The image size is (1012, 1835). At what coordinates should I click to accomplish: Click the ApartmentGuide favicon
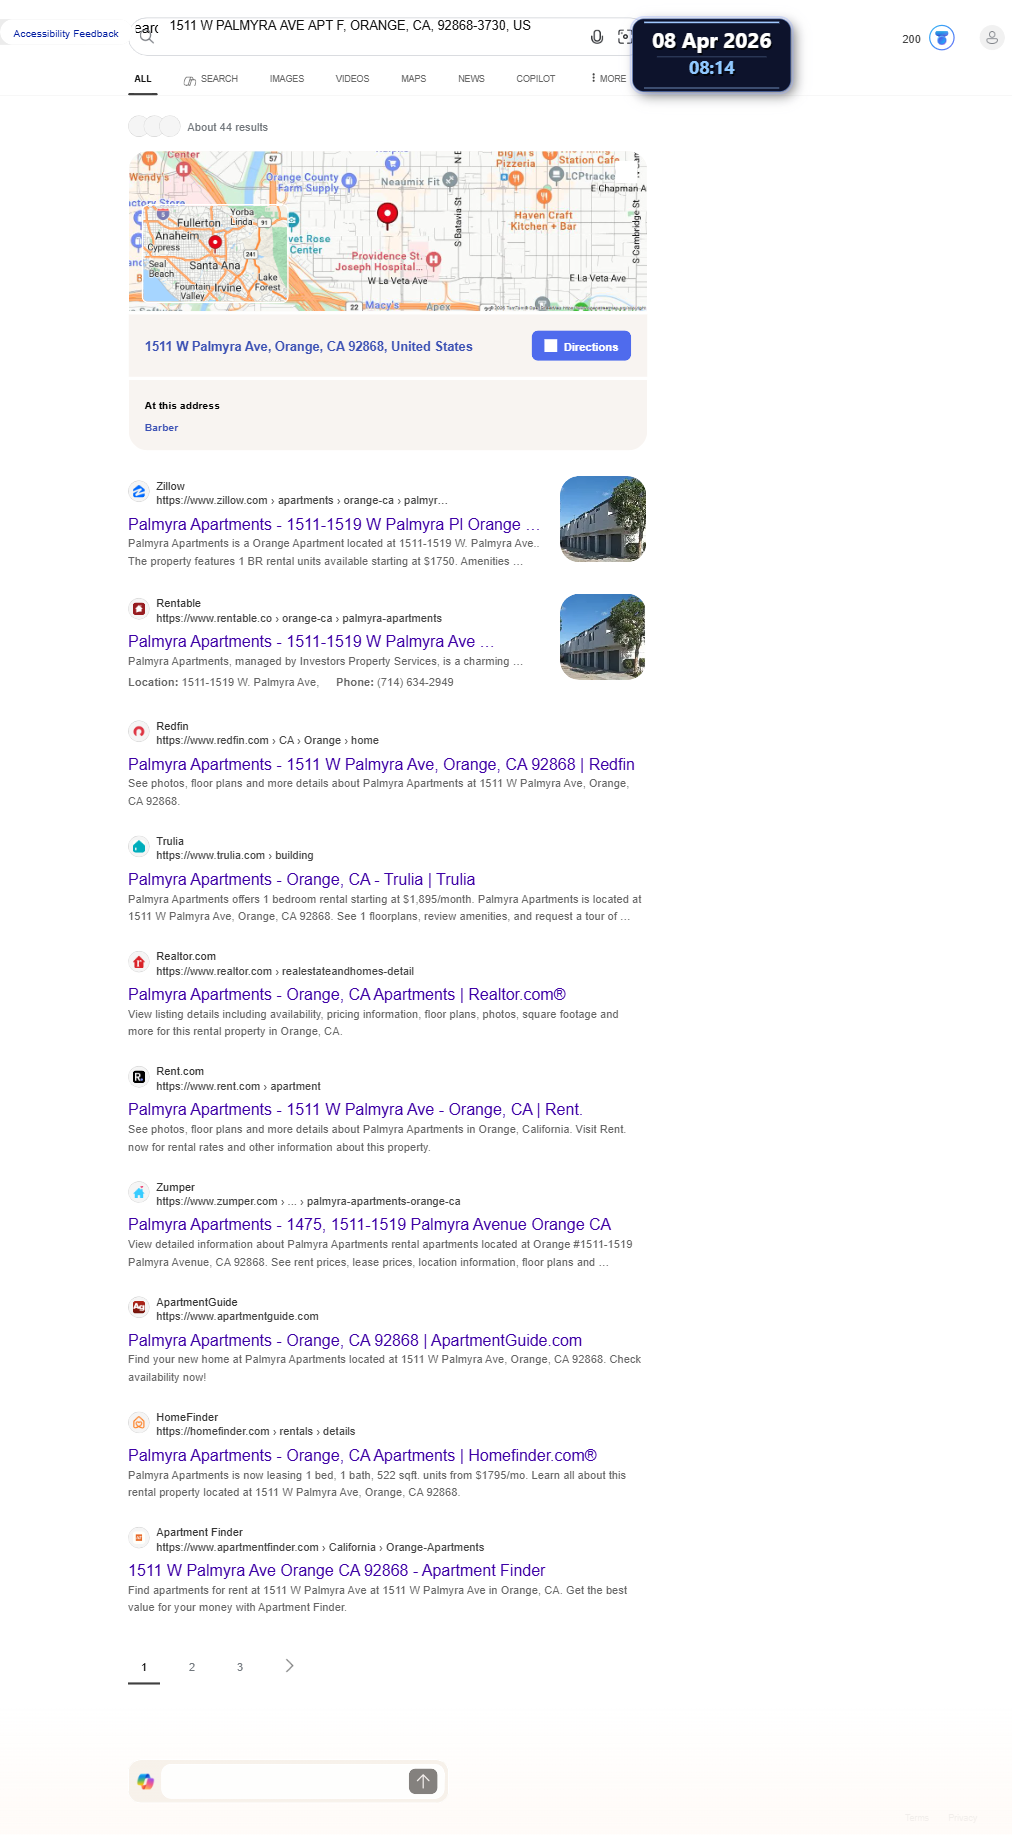click(x=139, y=1308)
